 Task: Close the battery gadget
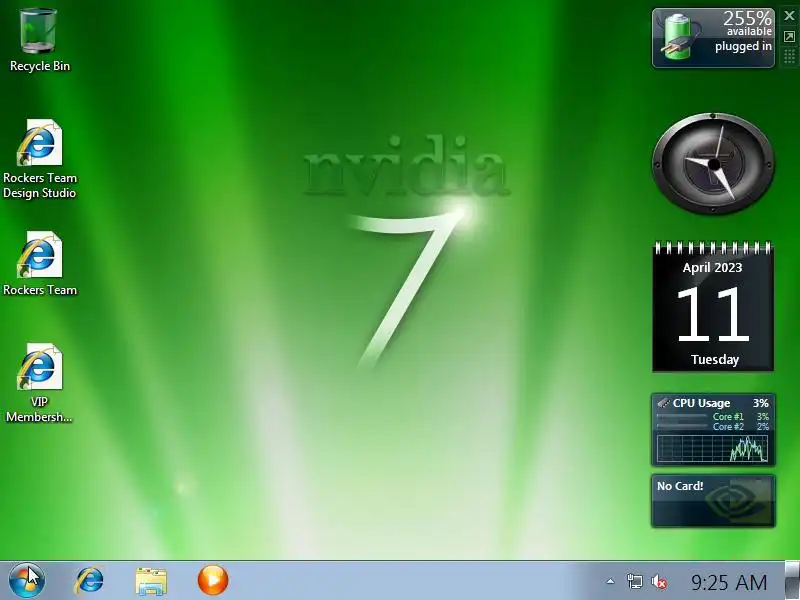[x=789, y=16]
